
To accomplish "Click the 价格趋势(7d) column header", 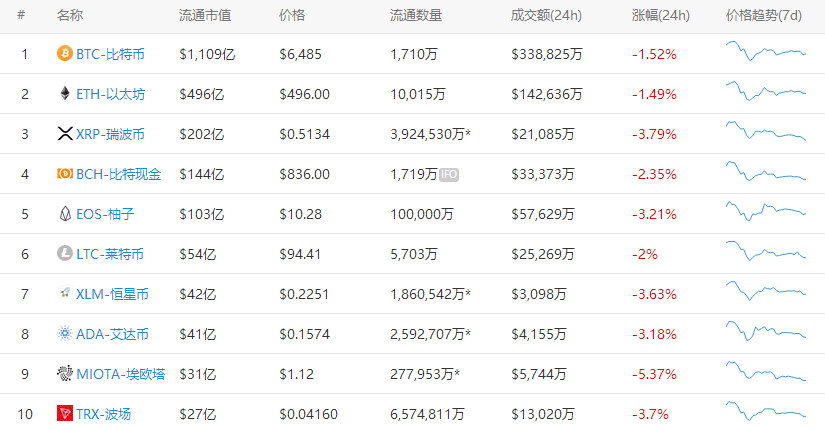I will pos(764,15).
